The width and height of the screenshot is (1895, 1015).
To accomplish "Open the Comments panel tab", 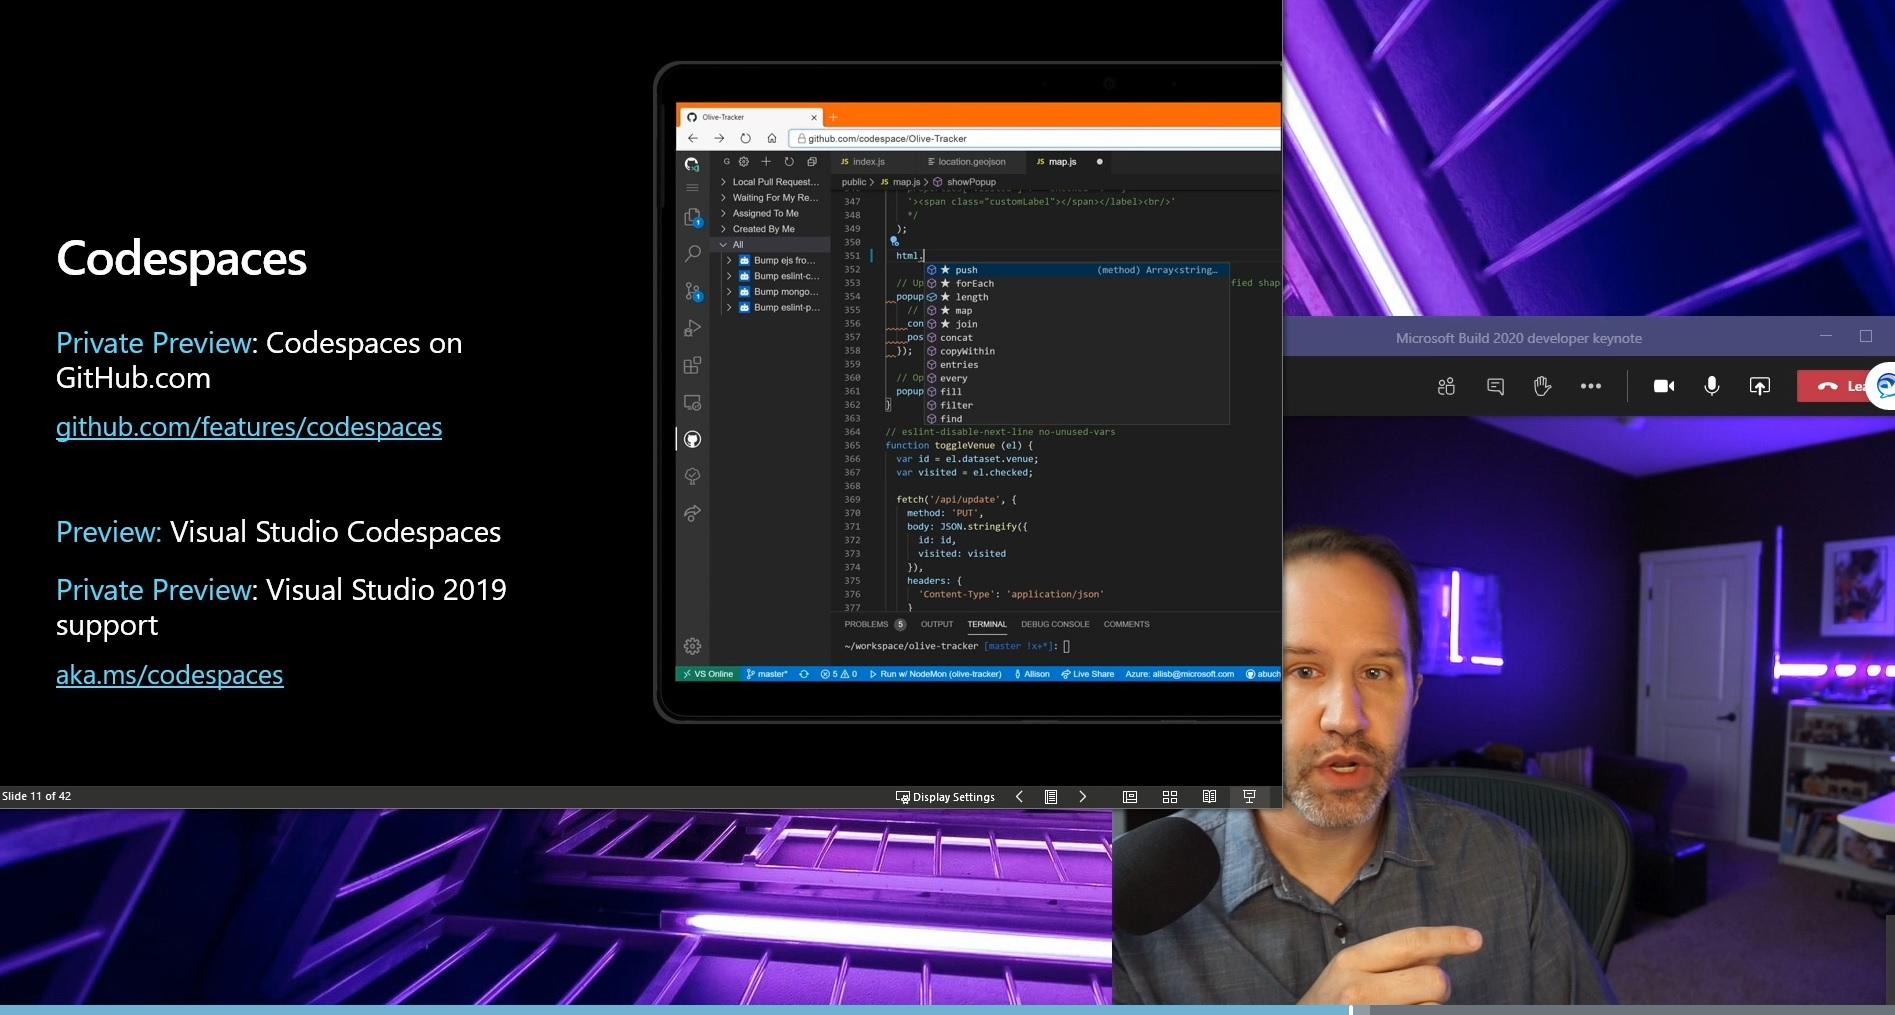I will click(1126, 624).
